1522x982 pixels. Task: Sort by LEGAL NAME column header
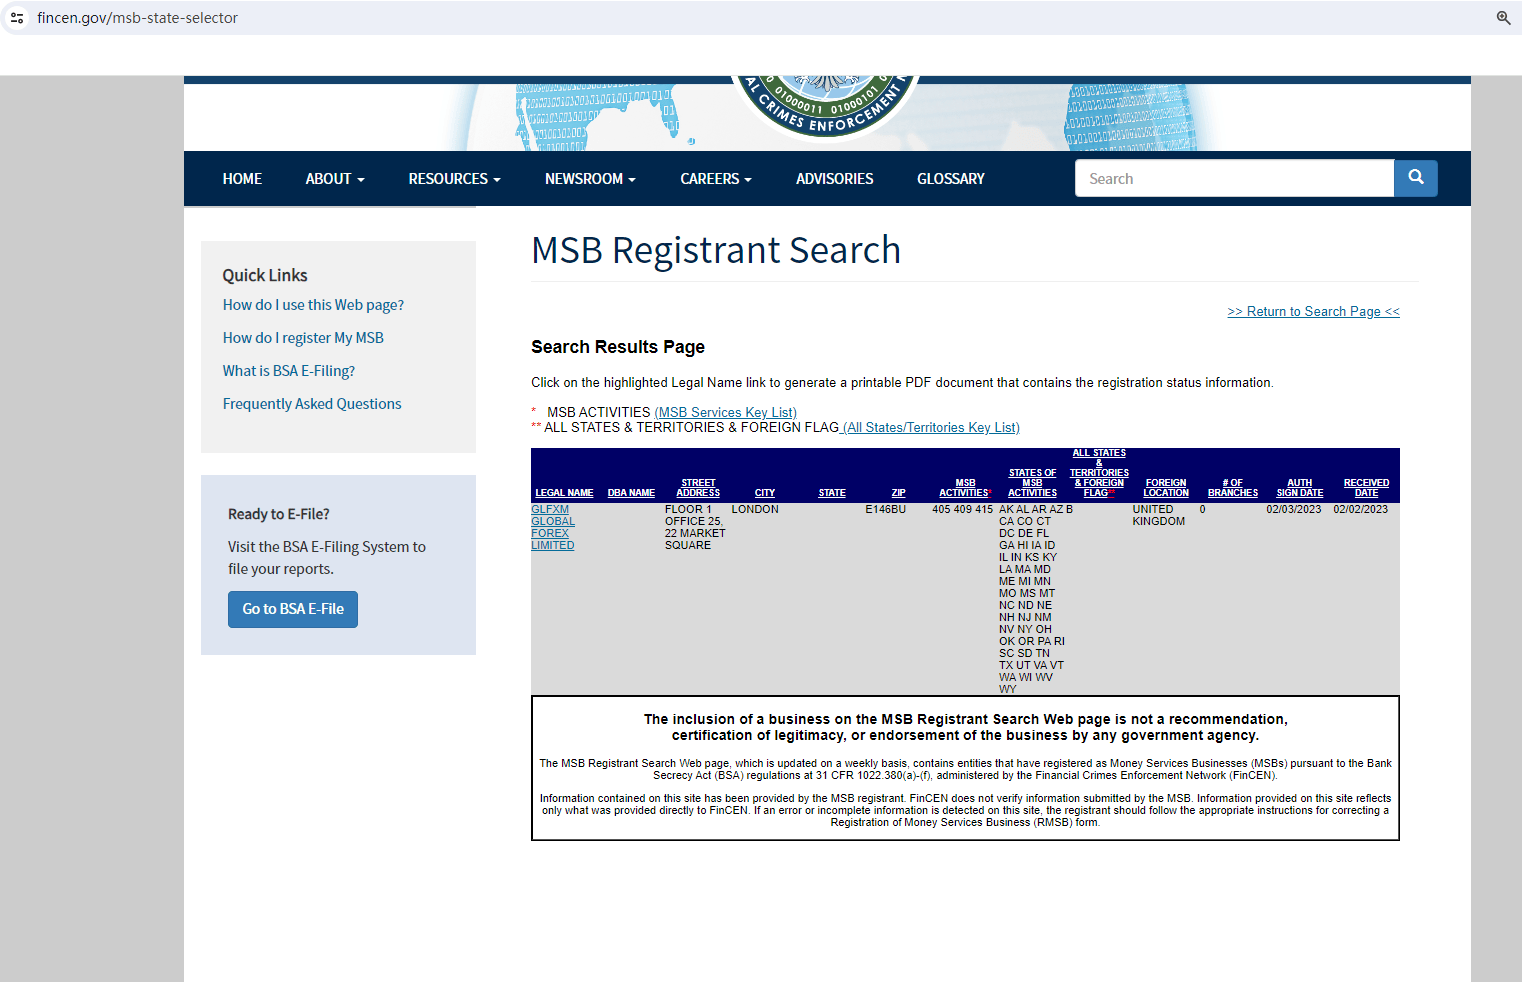(564, 493)
